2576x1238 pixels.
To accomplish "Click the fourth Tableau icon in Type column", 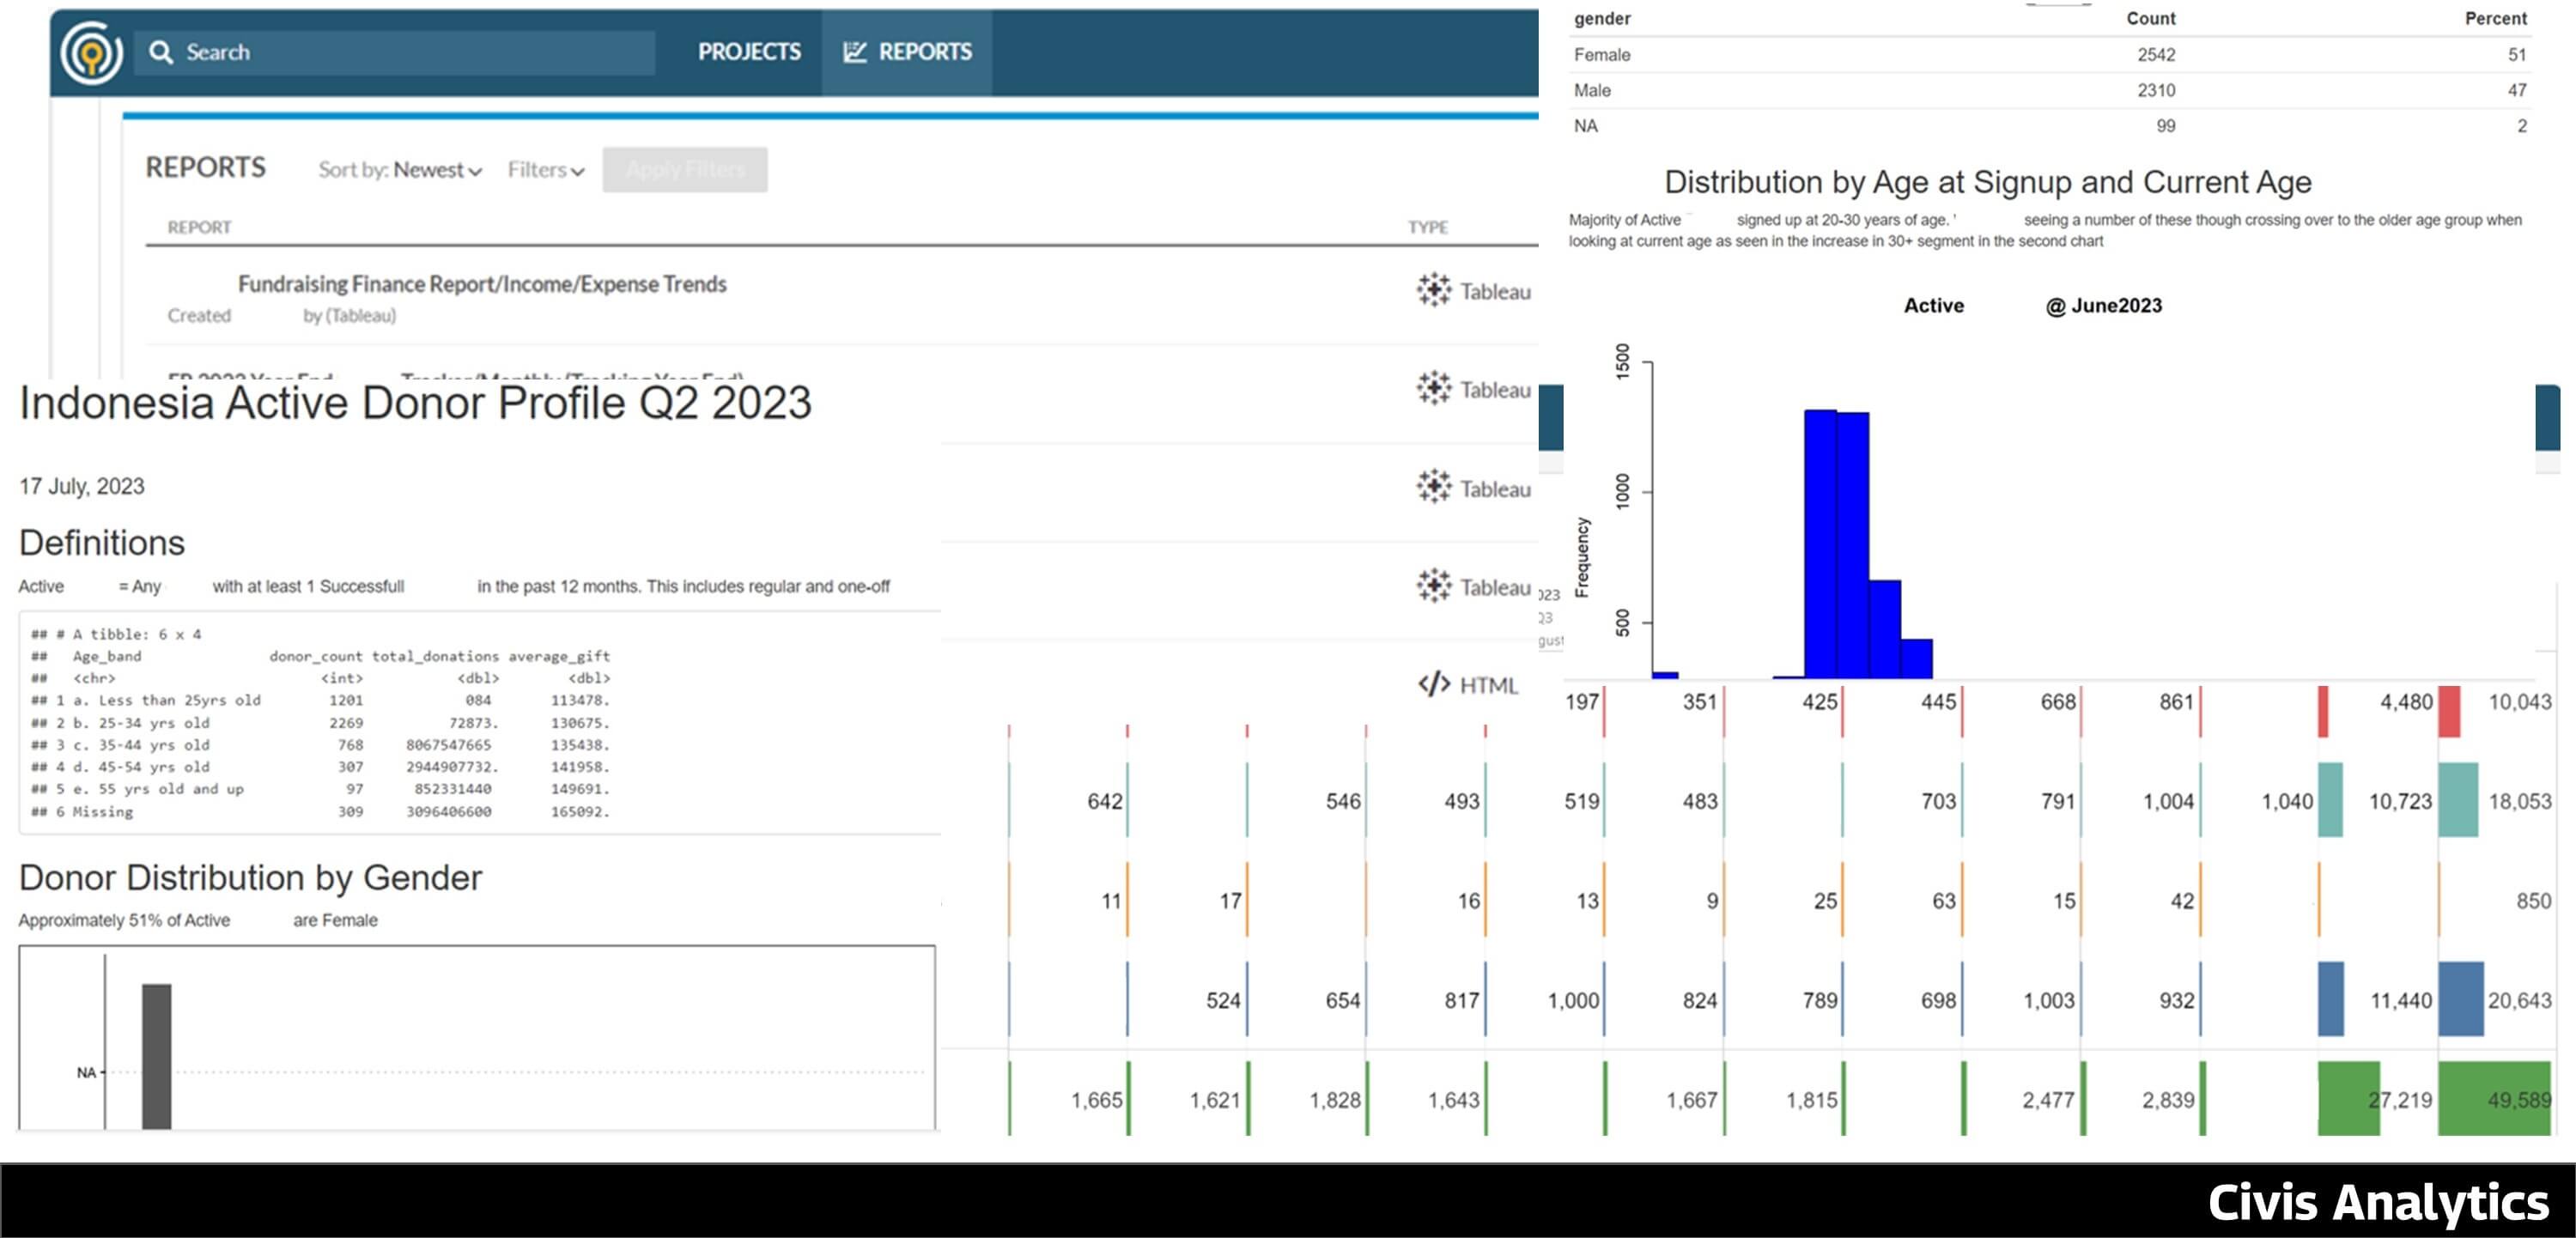I will [1433, 586].
